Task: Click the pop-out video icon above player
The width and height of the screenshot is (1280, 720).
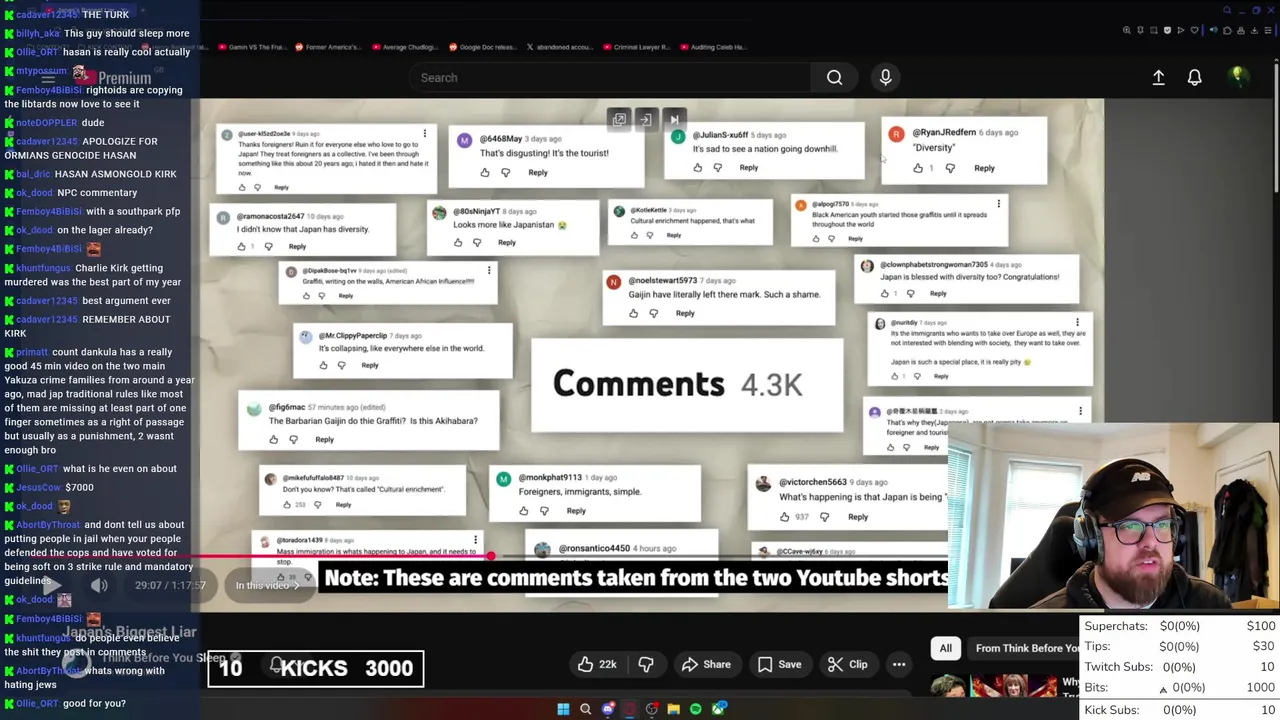Action: pyautogui.click(x=619, y=120)
